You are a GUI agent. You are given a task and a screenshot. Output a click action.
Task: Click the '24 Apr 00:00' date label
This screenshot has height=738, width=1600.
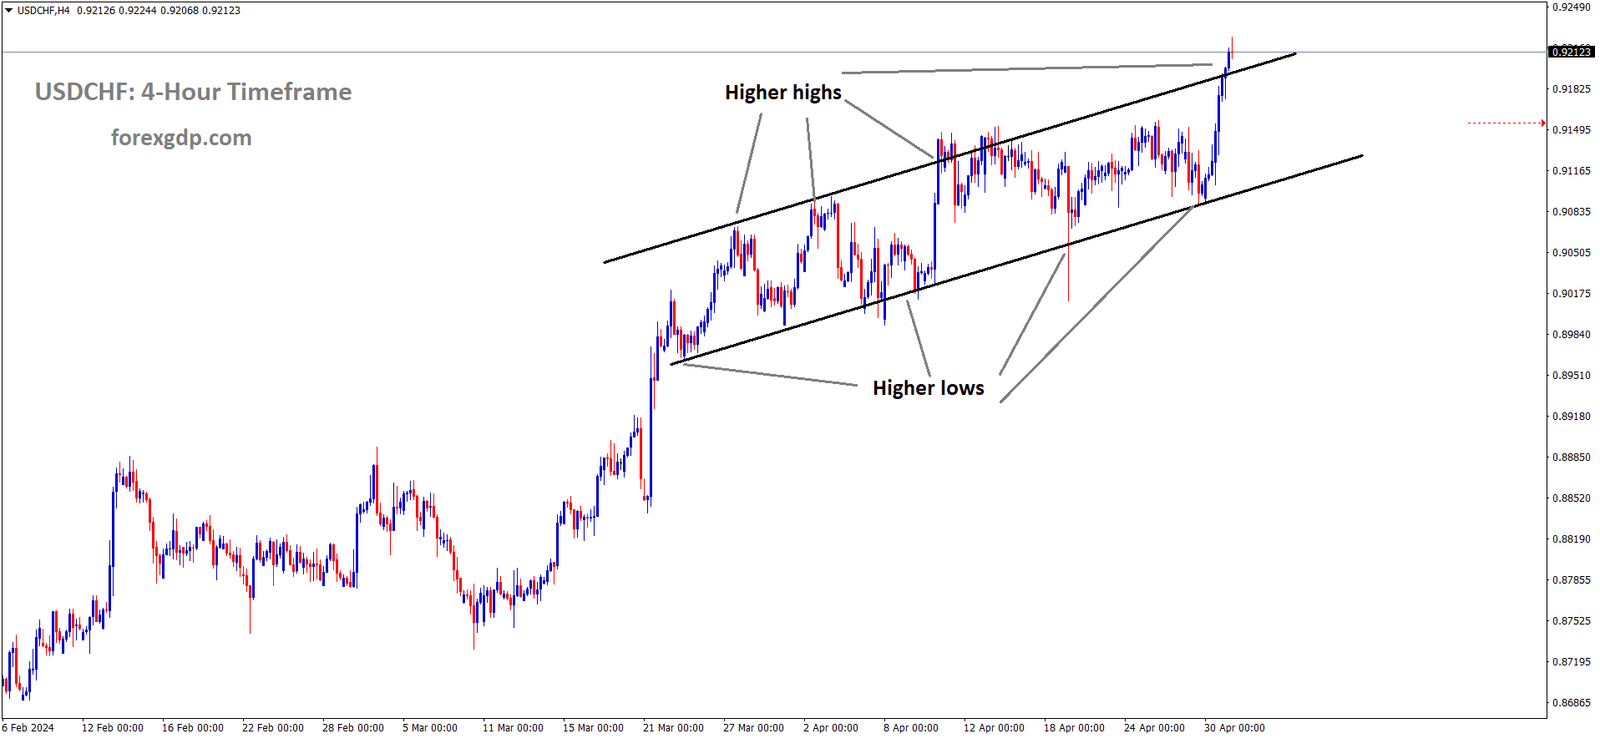click(1154, 728)
